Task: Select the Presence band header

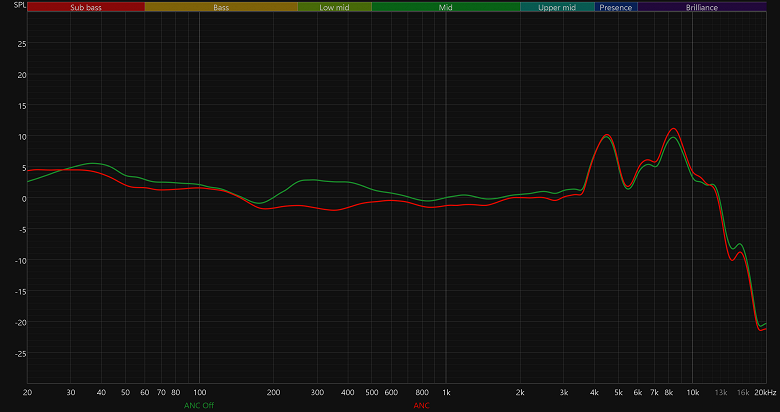Action: 616,7
